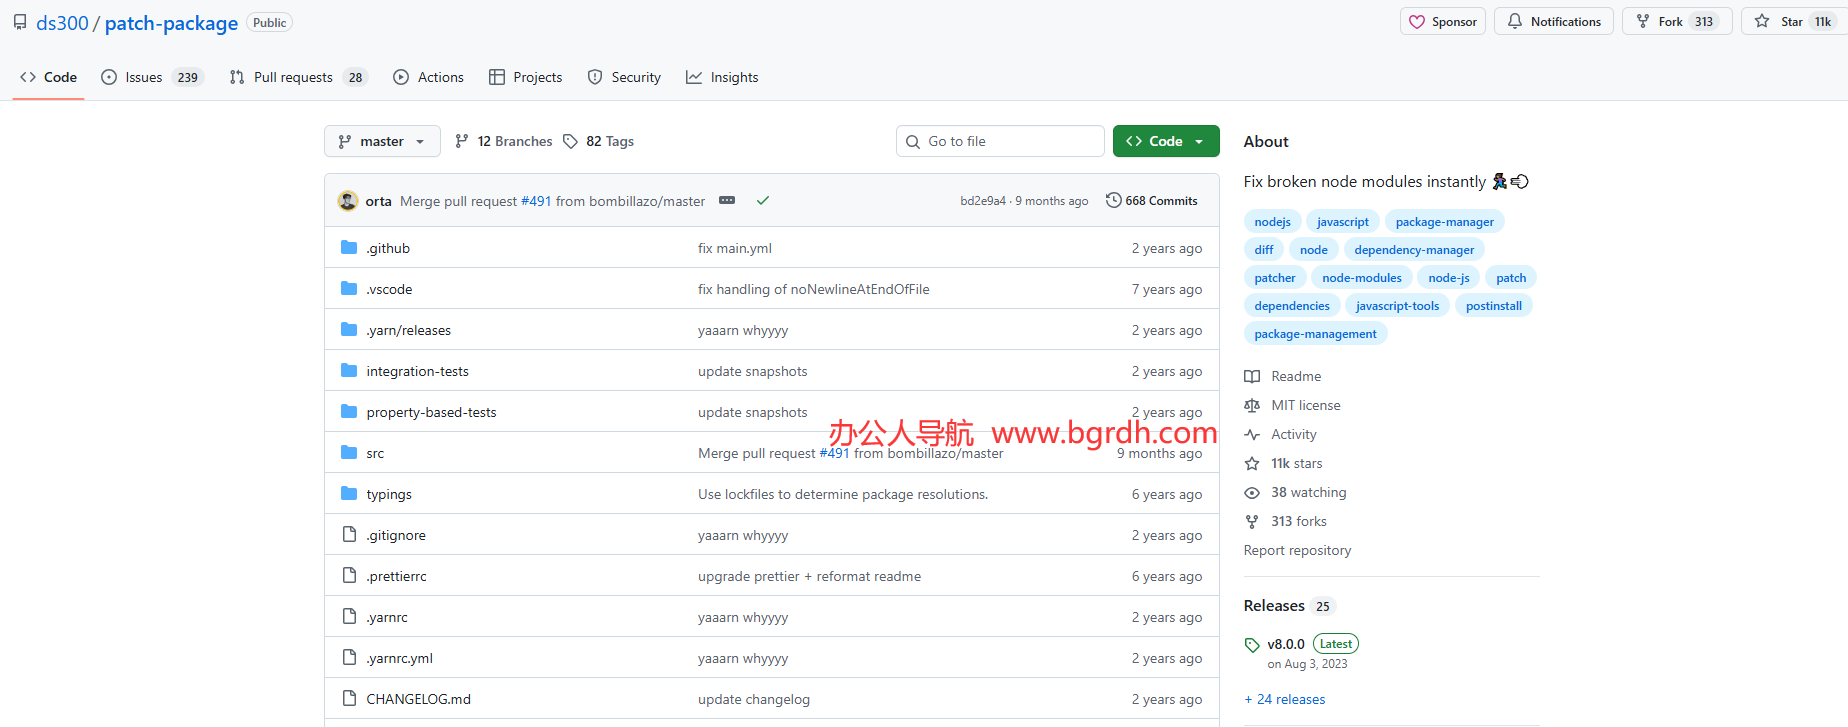1848x727 pixels.
Task: Open the Notifications subscription button
Action: [x=1553, y=22]
